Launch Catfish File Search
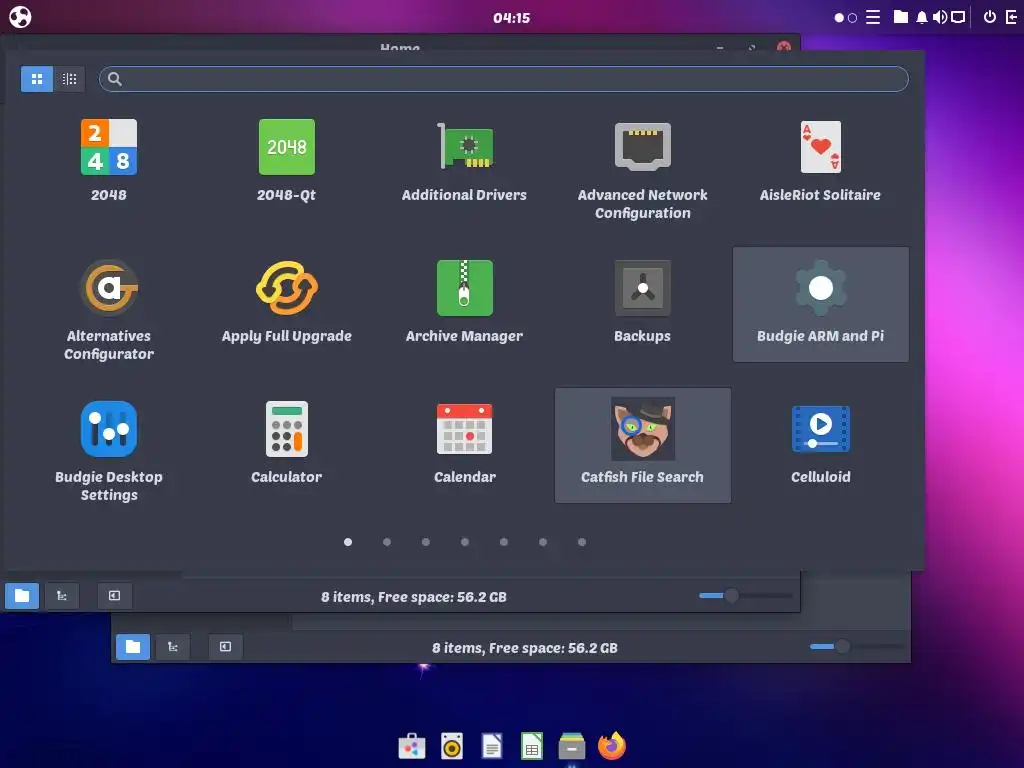 point(643,445)
